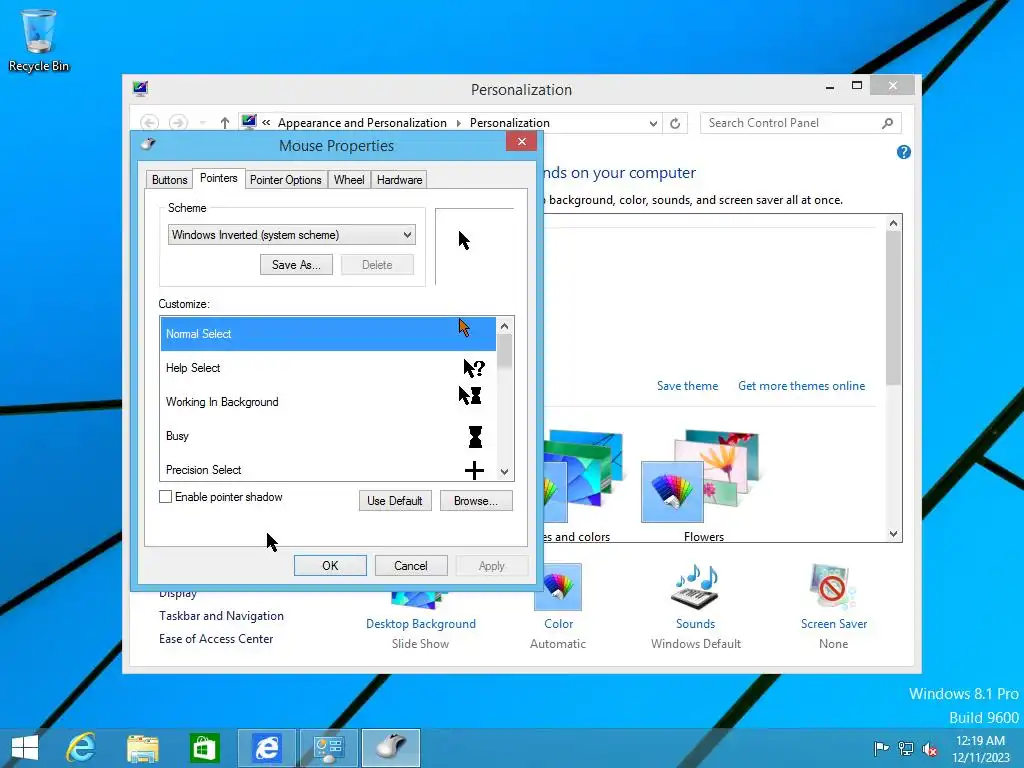Launch Internet Explorer from taskbar
The height and width of the screenshot is (768, 1024).
click(x=81, y=748)
